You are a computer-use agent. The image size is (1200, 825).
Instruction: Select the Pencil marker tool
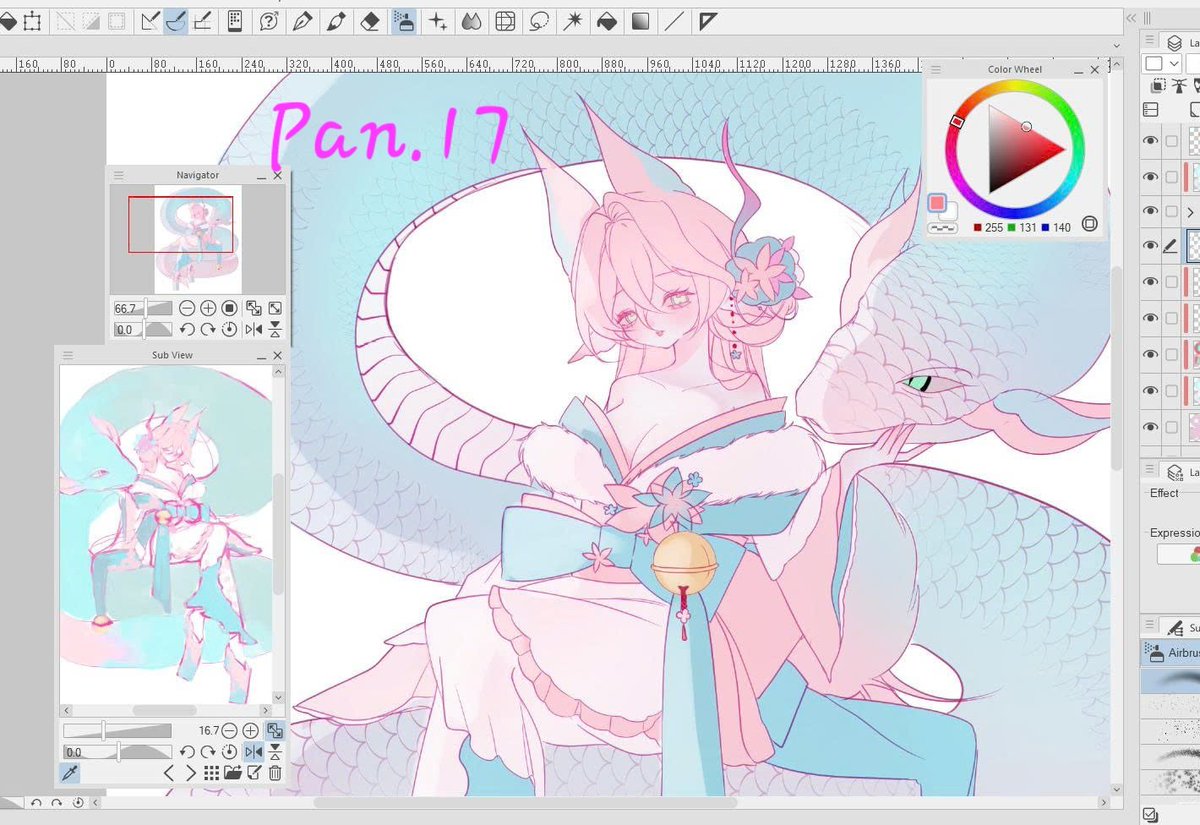pos(336,21)
